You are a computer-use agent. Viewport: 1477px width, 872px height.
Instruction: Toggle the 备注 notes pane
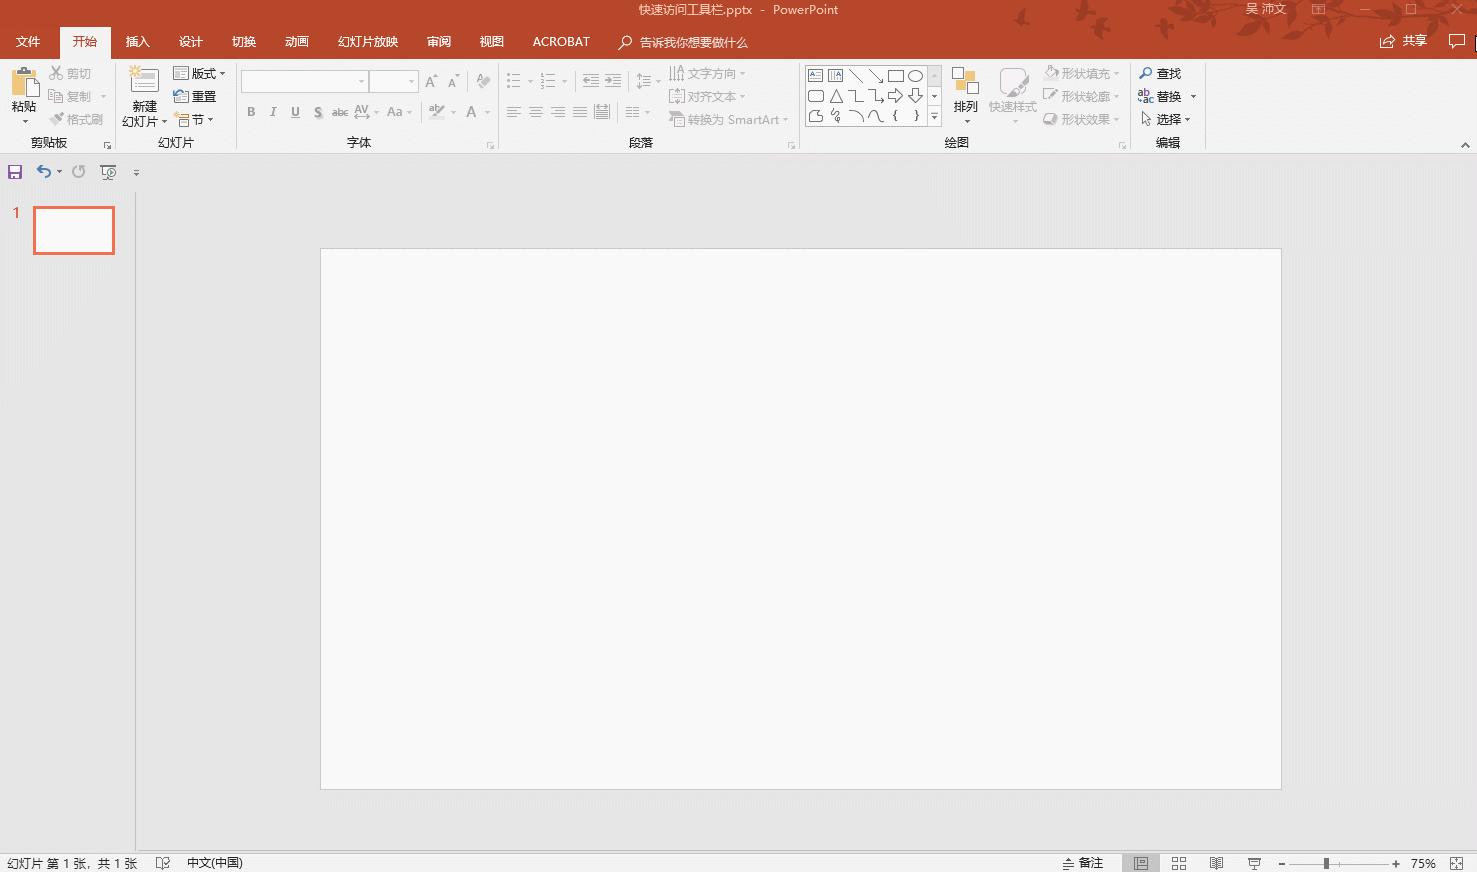[1083, 863]
